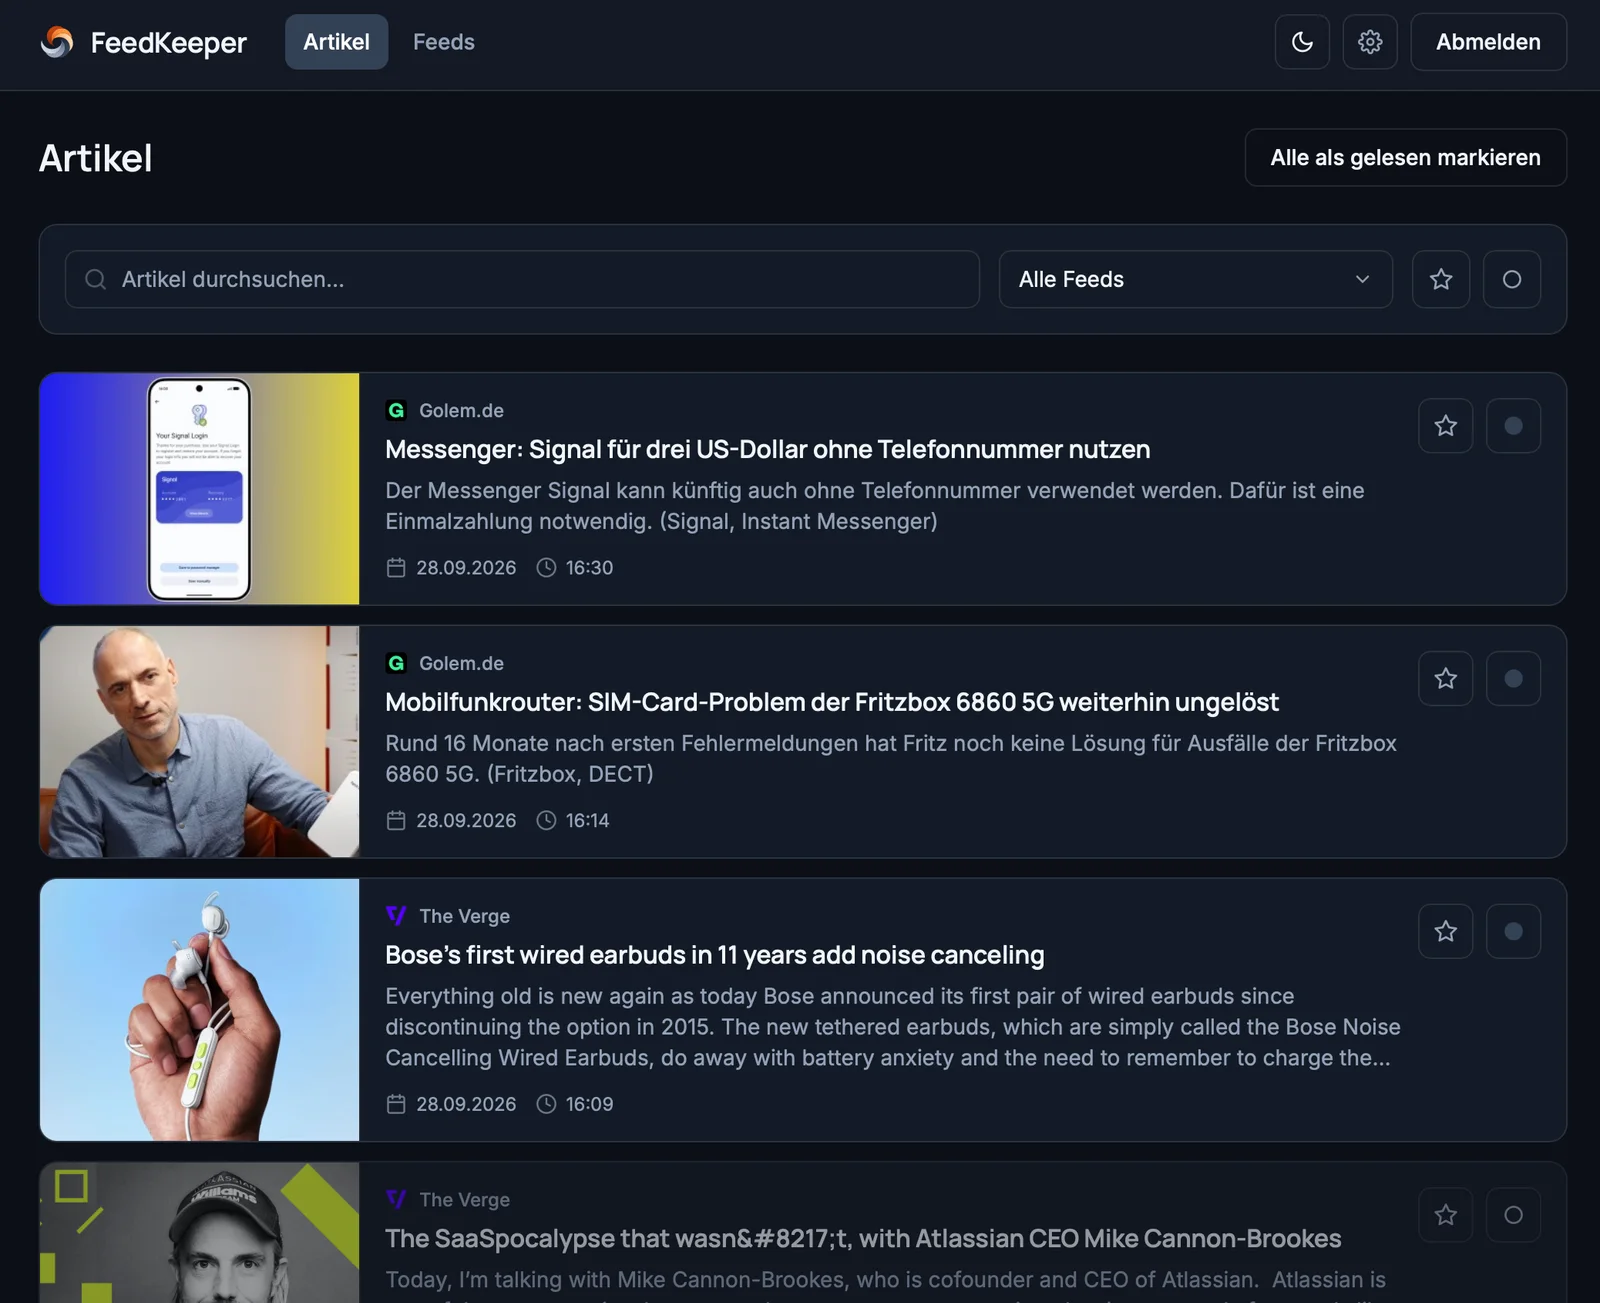Screen dimensions: 1600x1303
Task: Click the time 16:14
Action: pyautogui.click(x=587, y=821)
